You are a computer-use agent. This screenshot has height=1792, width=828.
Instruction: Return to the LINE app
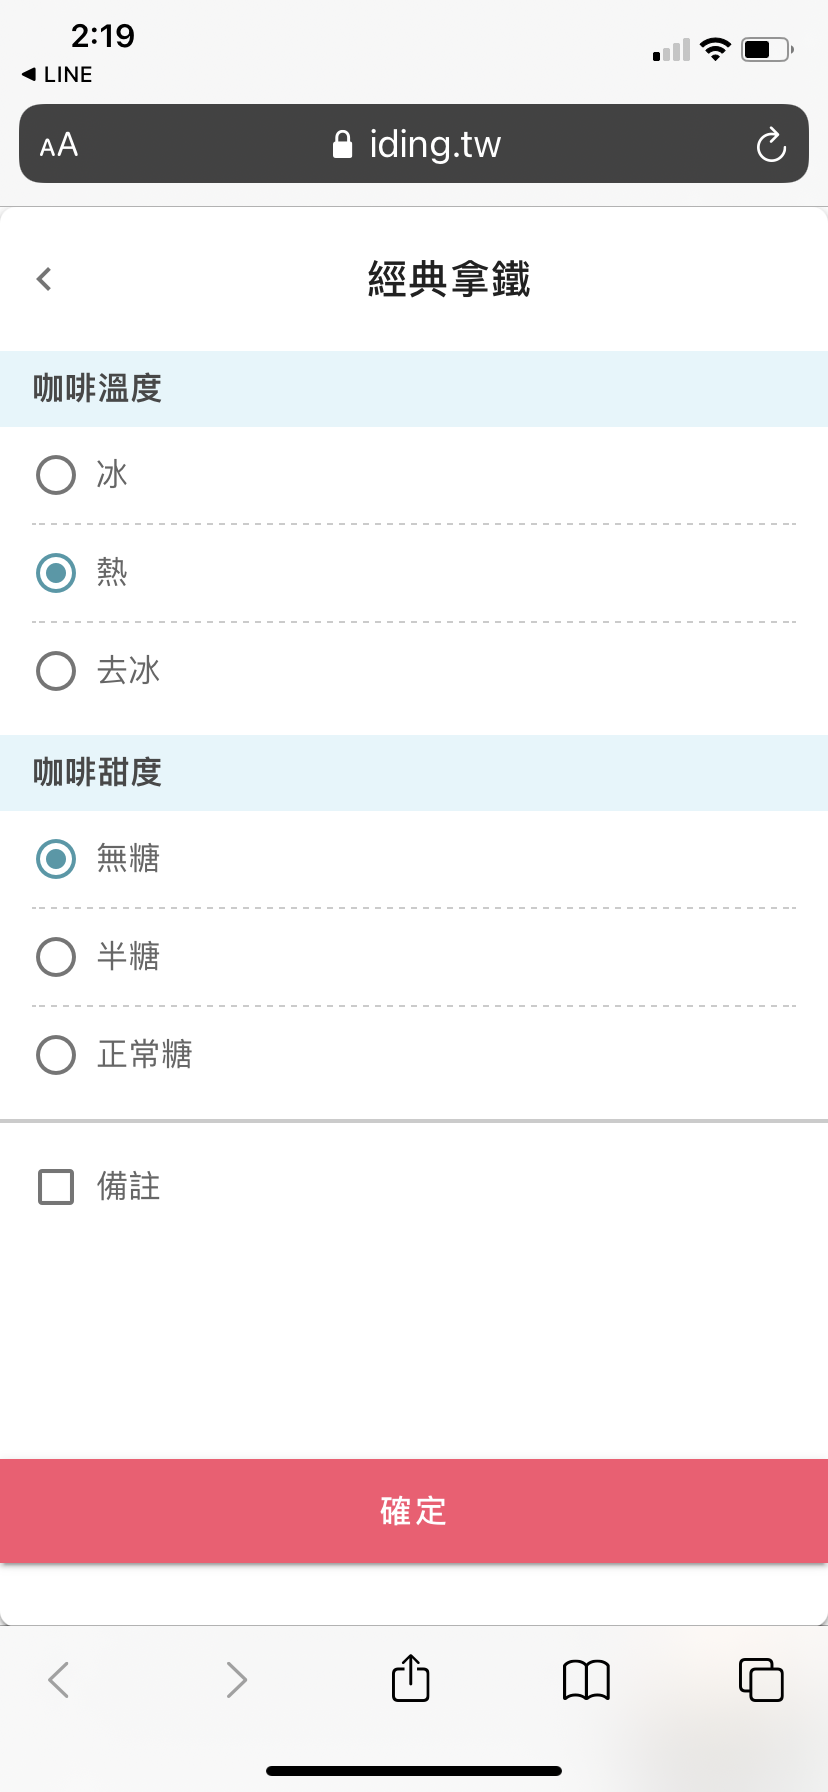(x=57, y=74)
